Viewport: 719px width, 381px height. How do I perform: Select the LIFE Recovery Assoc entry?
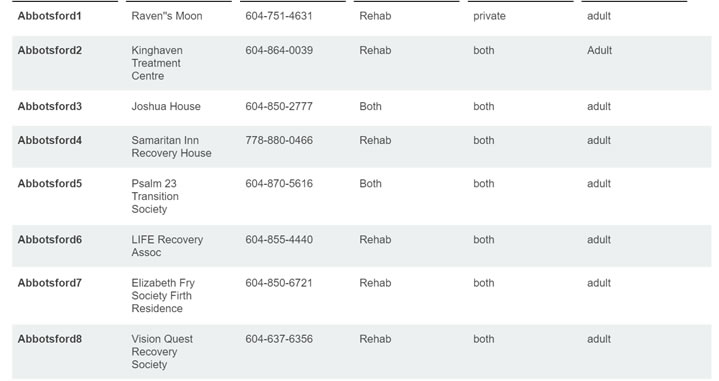[167, 246]
